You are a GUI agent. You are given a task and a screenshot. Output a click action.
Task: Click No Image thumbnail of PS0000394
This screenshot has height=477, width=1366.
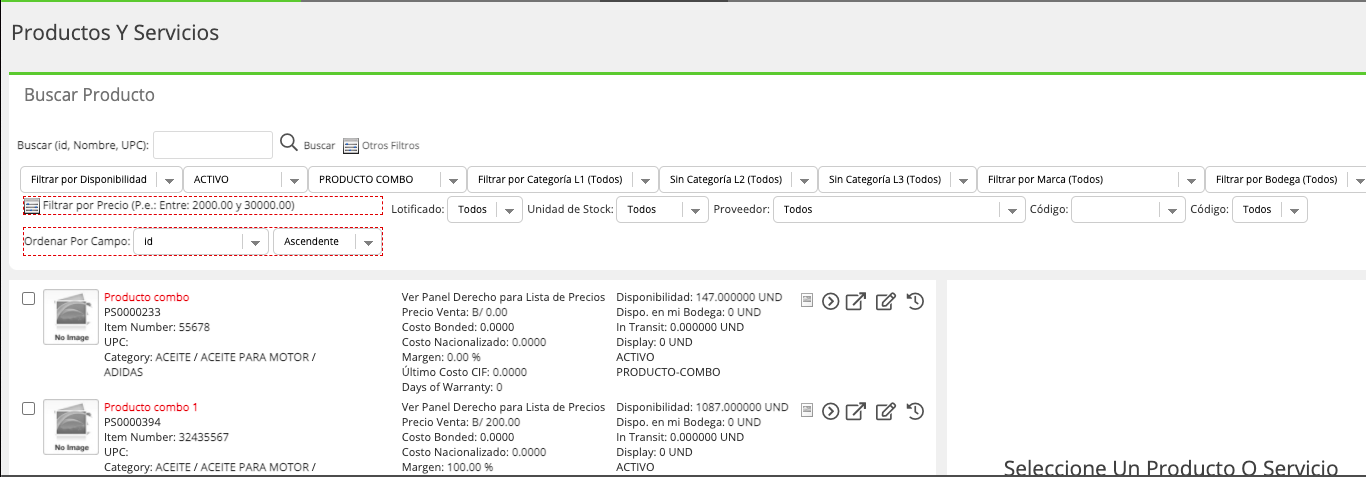(x=71, y=427)
